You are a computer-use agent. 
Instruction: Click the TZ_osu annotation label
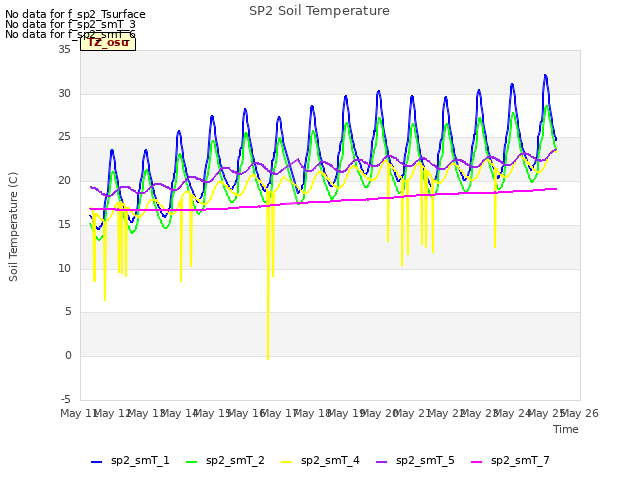[108, 43]
